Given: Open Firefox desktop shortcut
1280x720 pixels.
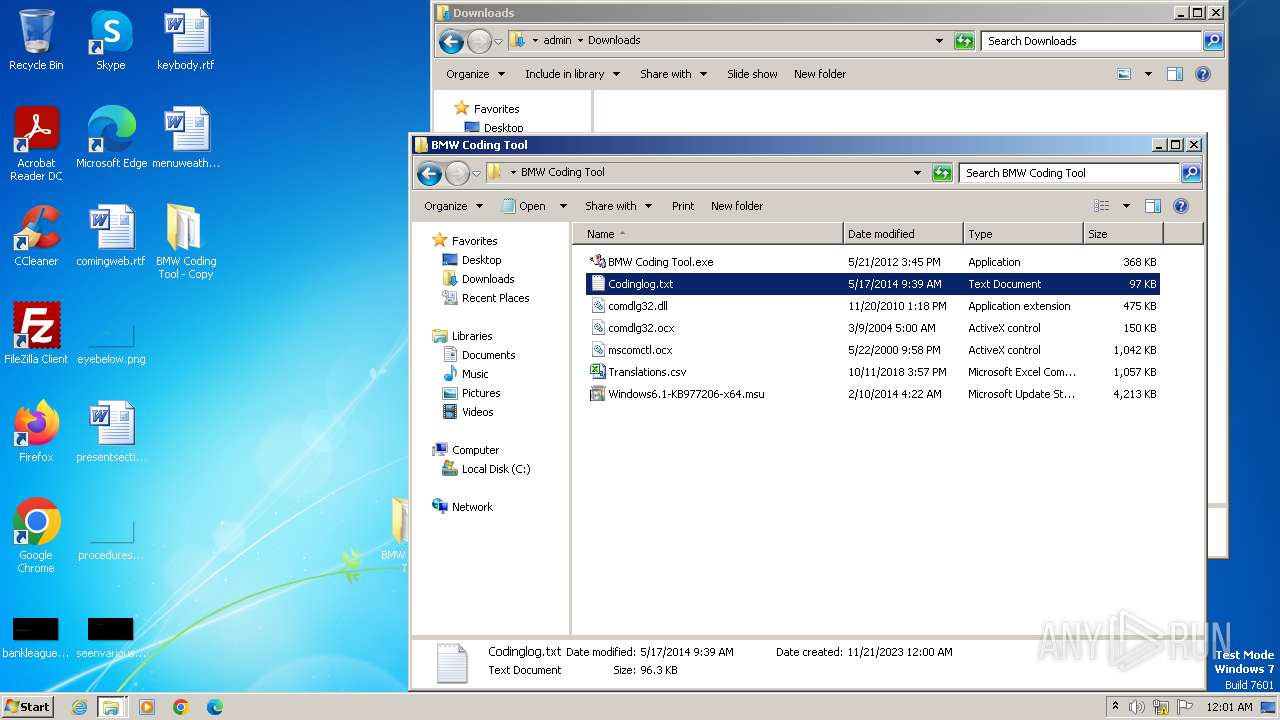Looking at the screenshot, I should [x=36, y=433].
